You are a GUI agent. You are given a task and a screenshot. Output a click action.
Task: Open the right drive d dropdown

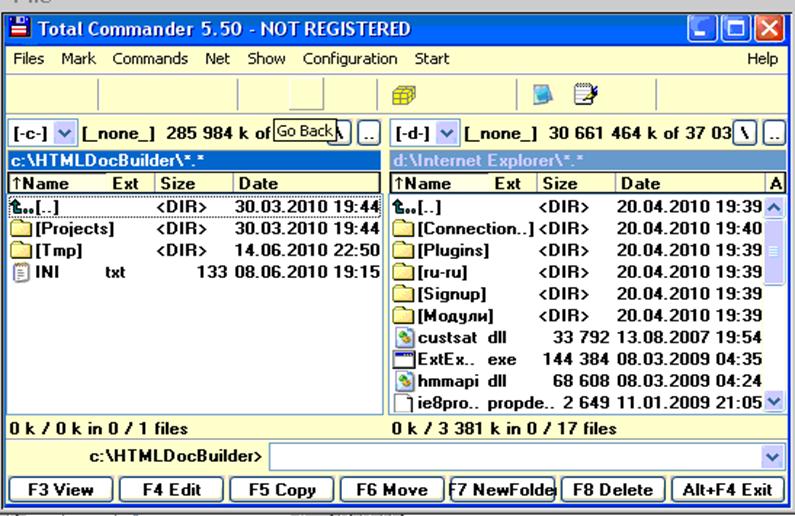447,134
